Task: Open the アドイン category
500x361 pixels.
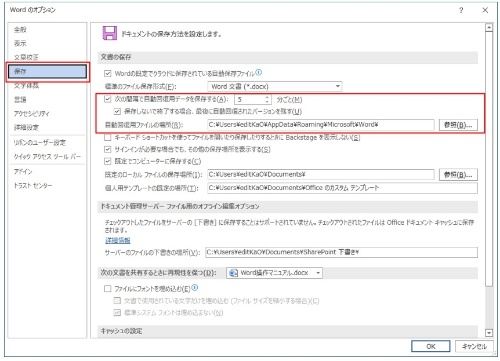Action: click(23, 171)
